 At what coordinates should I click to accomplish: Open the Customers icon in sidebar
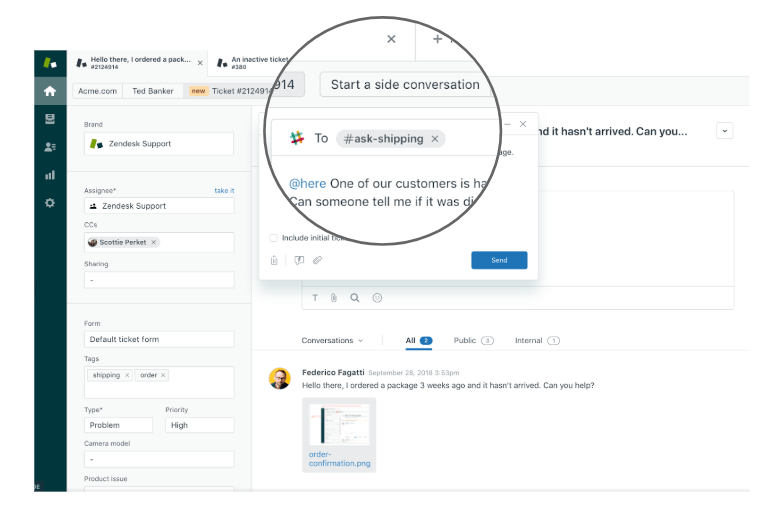click(50, 147)
